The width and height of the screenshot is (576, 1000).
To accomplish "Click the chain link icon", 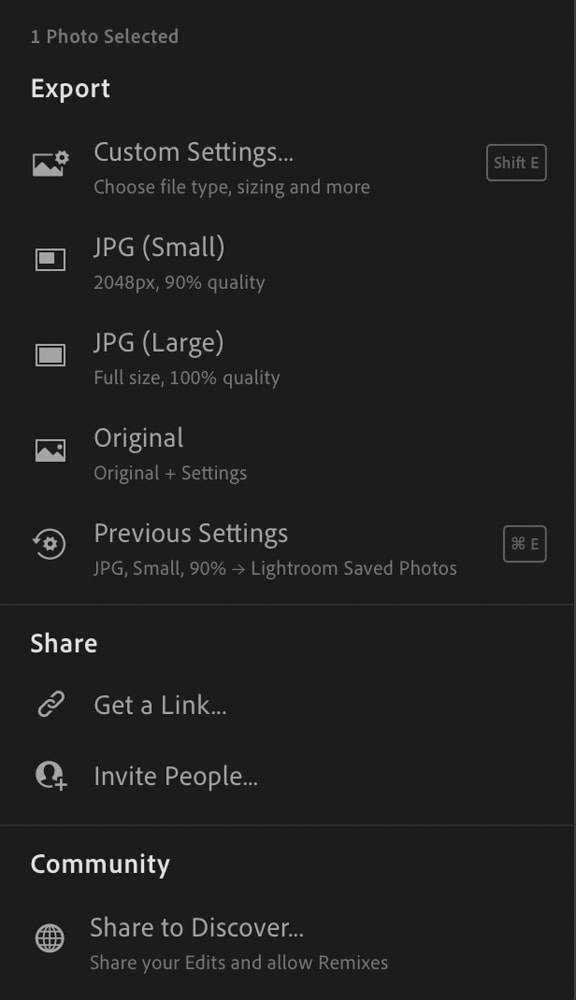I will click(x=50, y=704).
